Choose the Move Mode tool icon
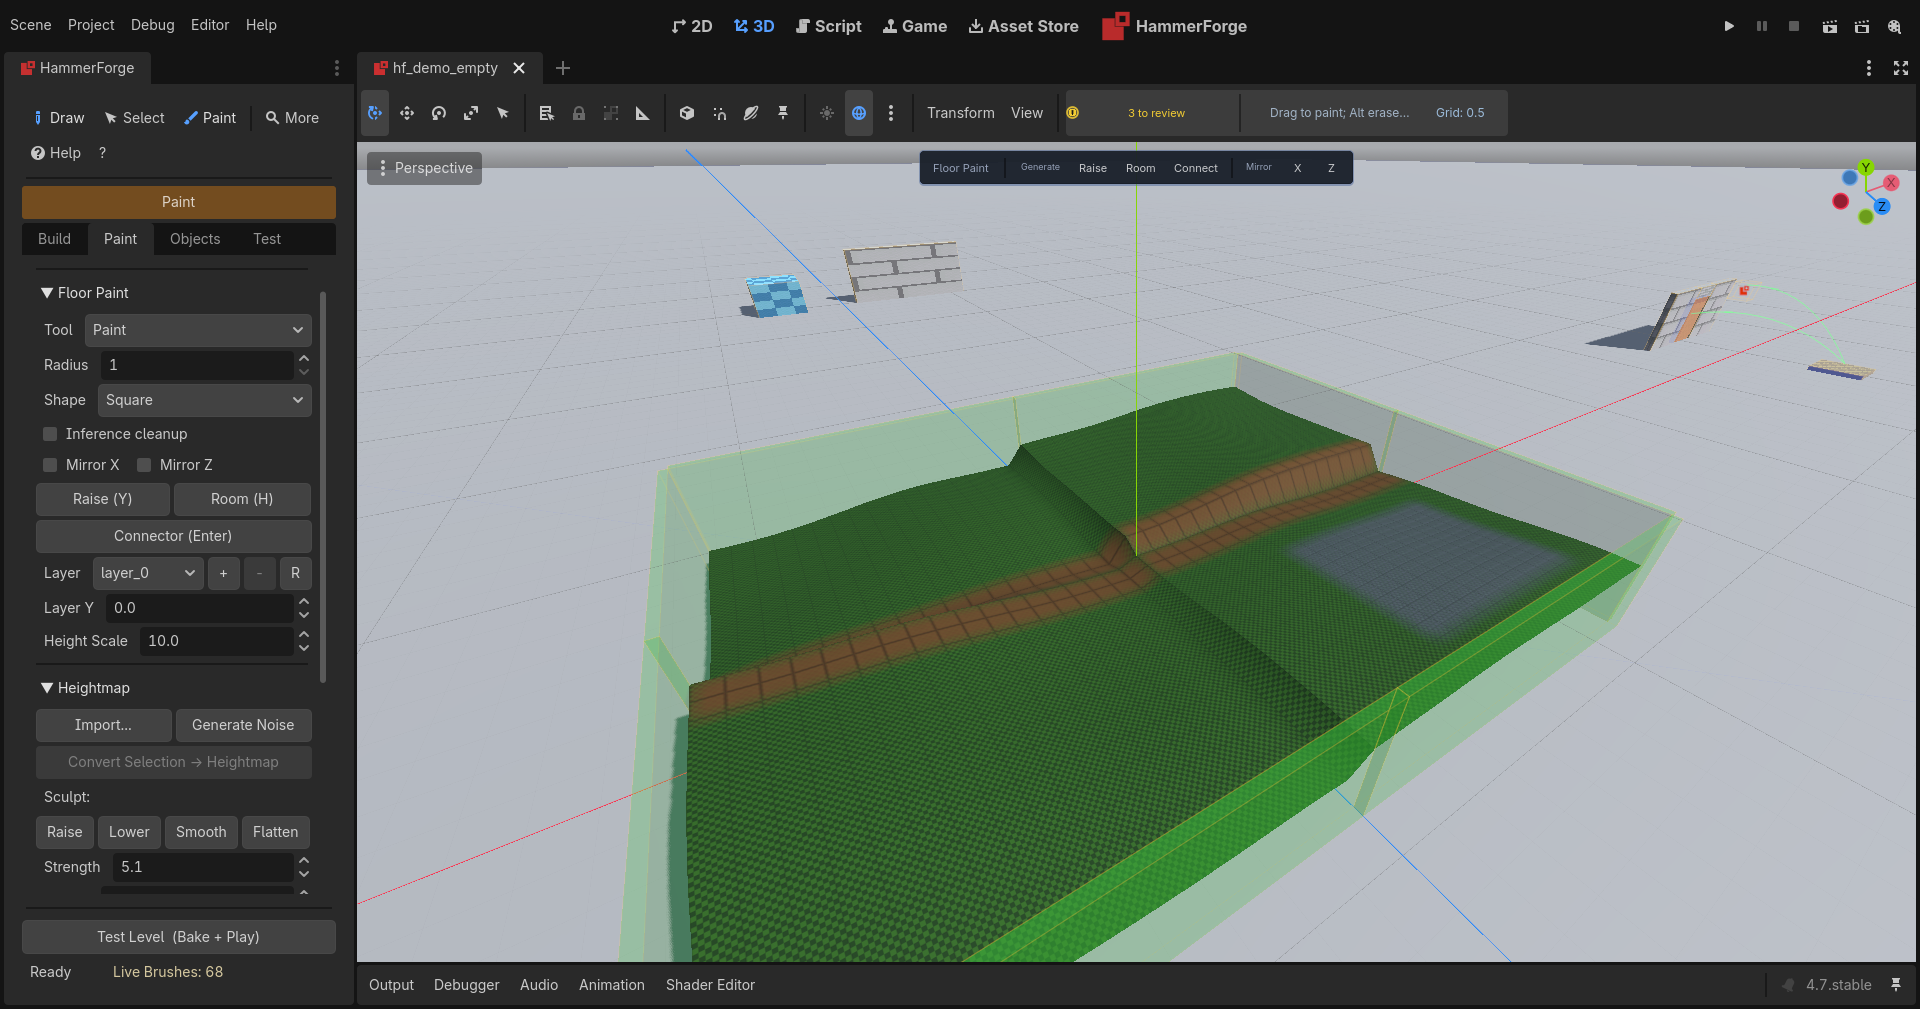The image size is (1920, 1009). point(407,113)
